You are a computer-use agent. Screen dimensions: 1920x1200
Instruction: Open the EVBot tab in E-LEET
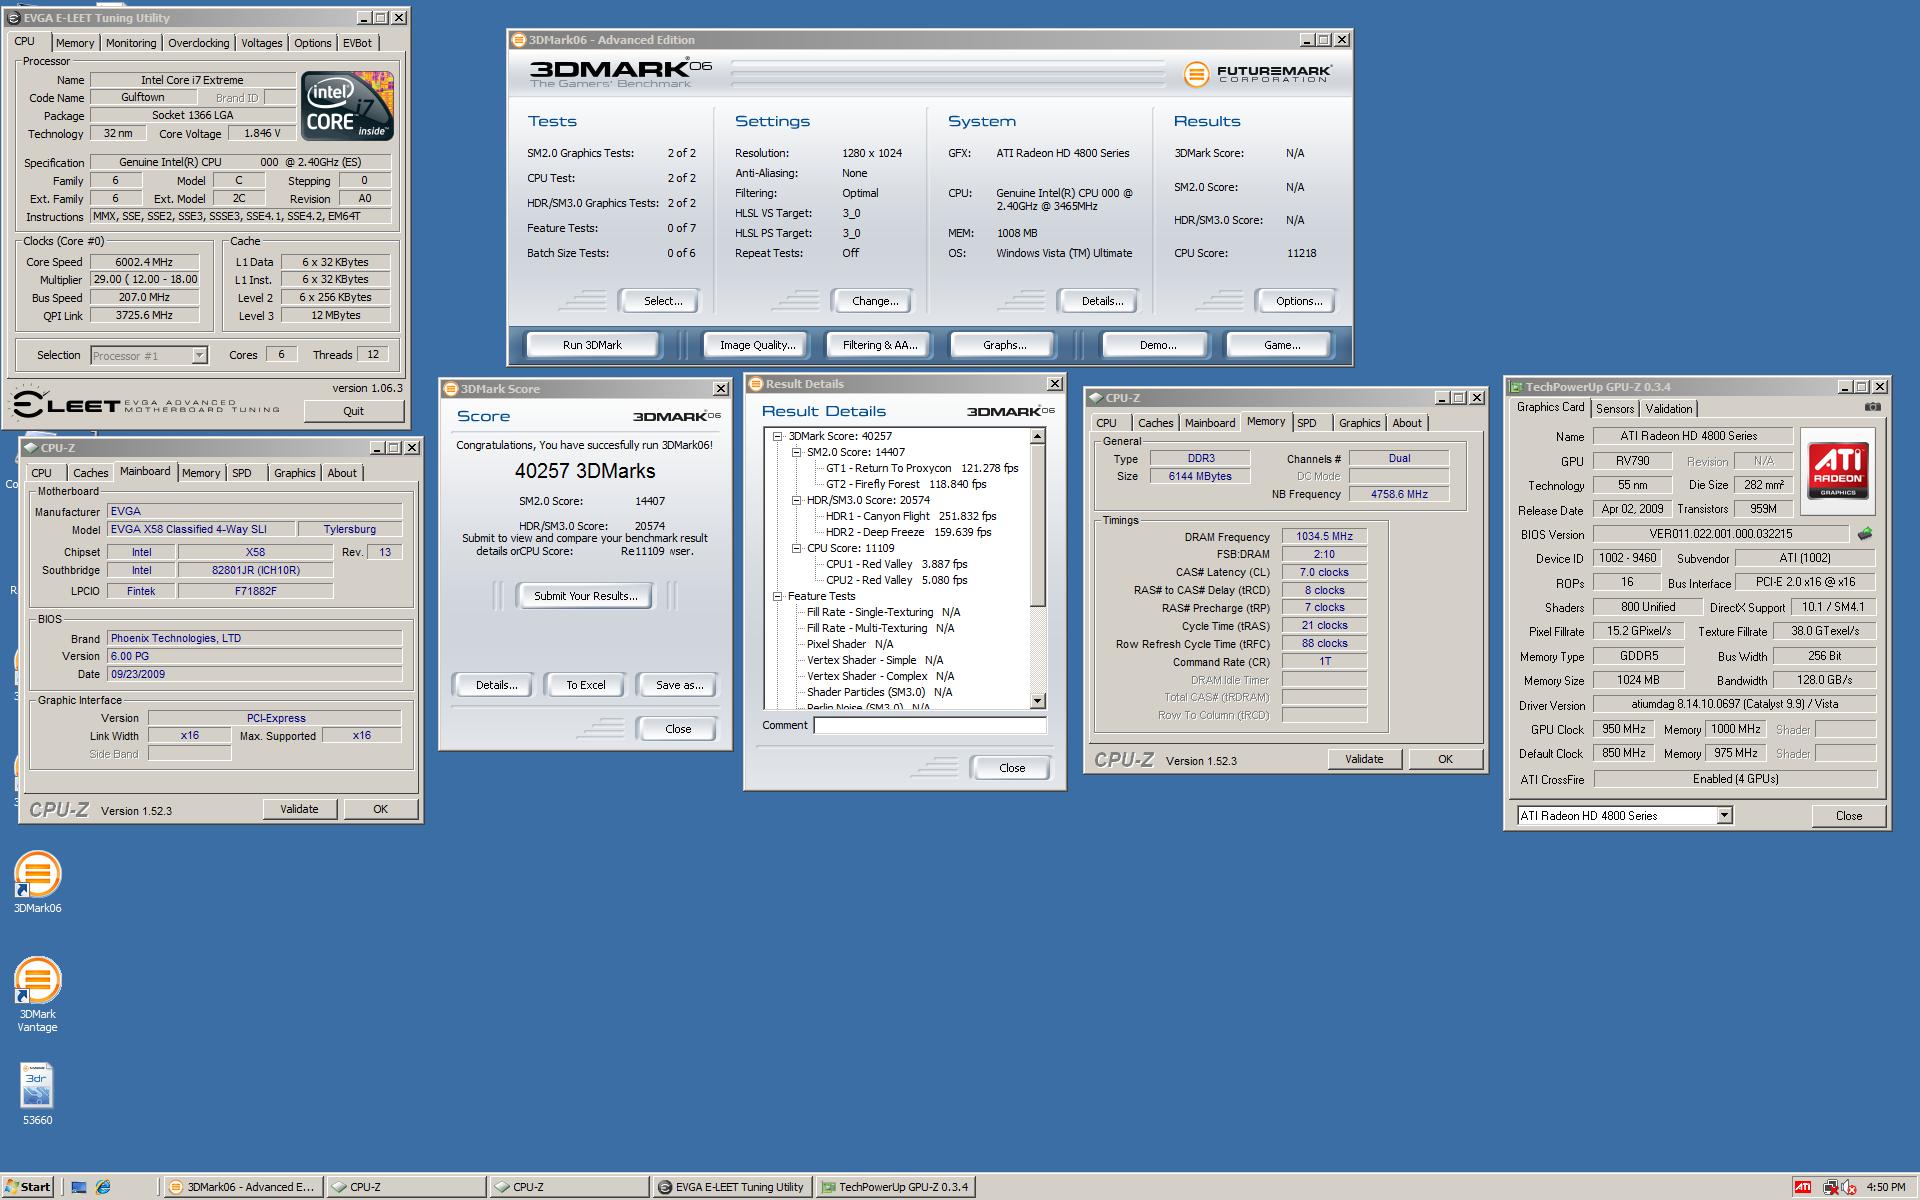pyautogui.click(x=357, y=43)
